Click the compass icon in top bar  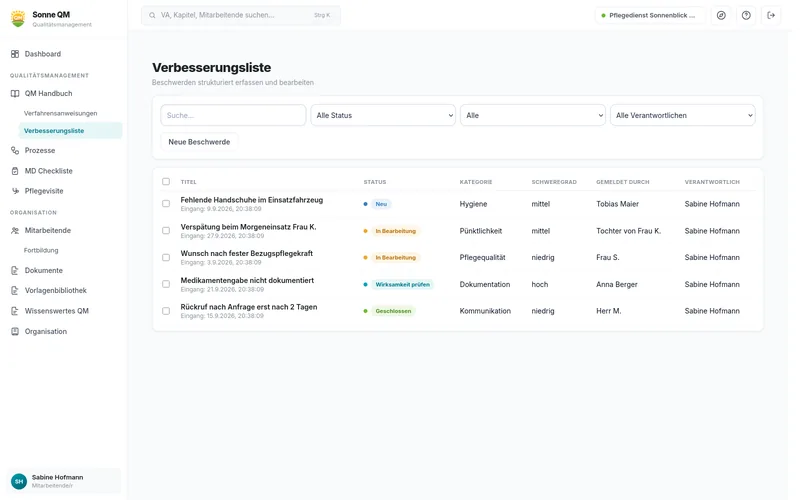720,15
